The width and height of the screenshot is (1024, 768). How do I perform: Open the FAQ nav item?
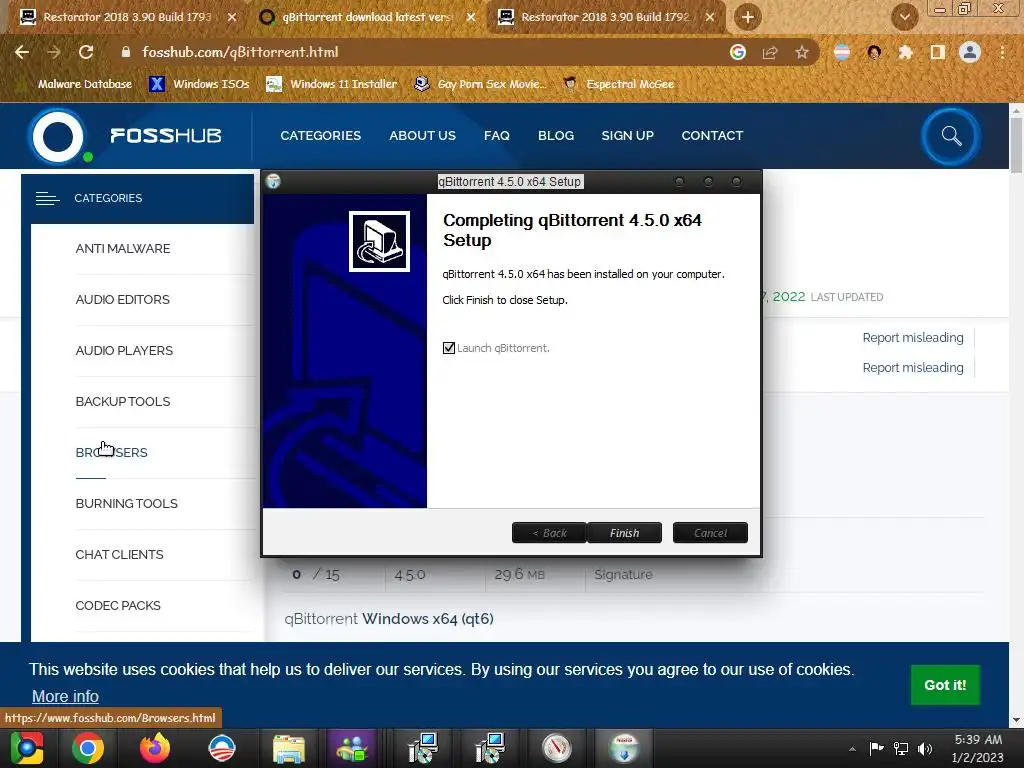(496, 136)
